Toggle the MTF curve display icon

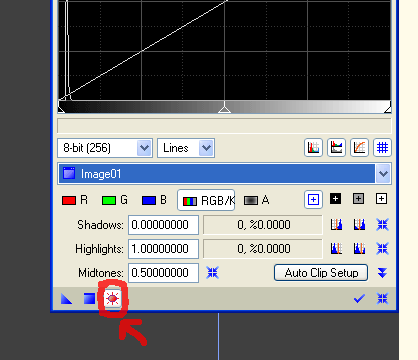(359, 147)
